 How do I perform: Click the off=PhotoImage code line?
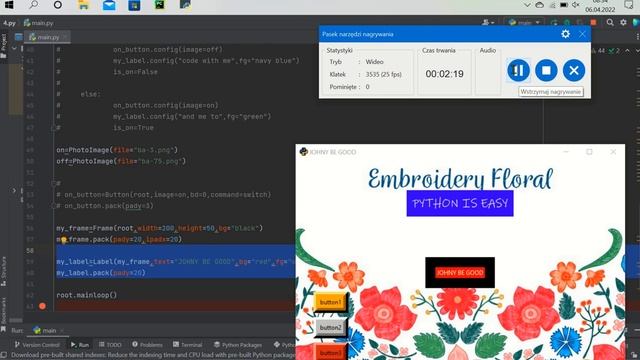(121, 161)
